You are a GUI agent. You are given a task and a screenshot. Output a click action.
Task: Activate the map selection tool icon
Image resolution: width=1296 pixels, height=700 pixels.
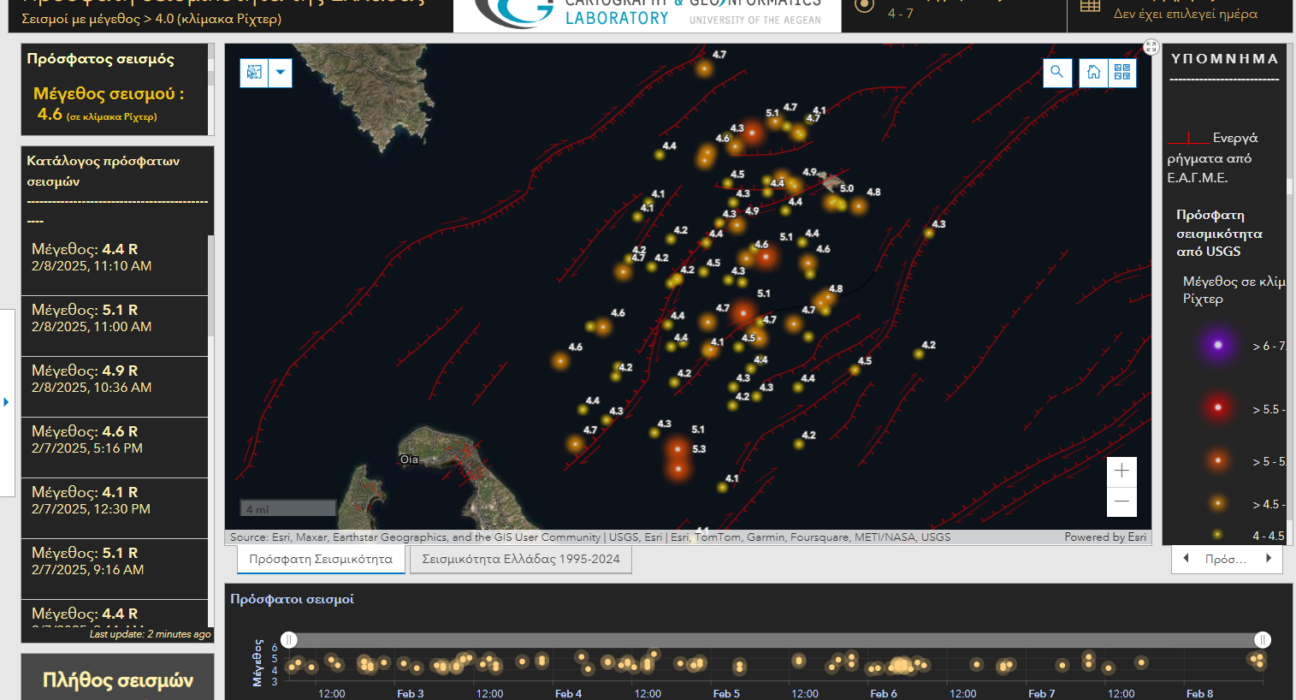click(x=254, y=73)
